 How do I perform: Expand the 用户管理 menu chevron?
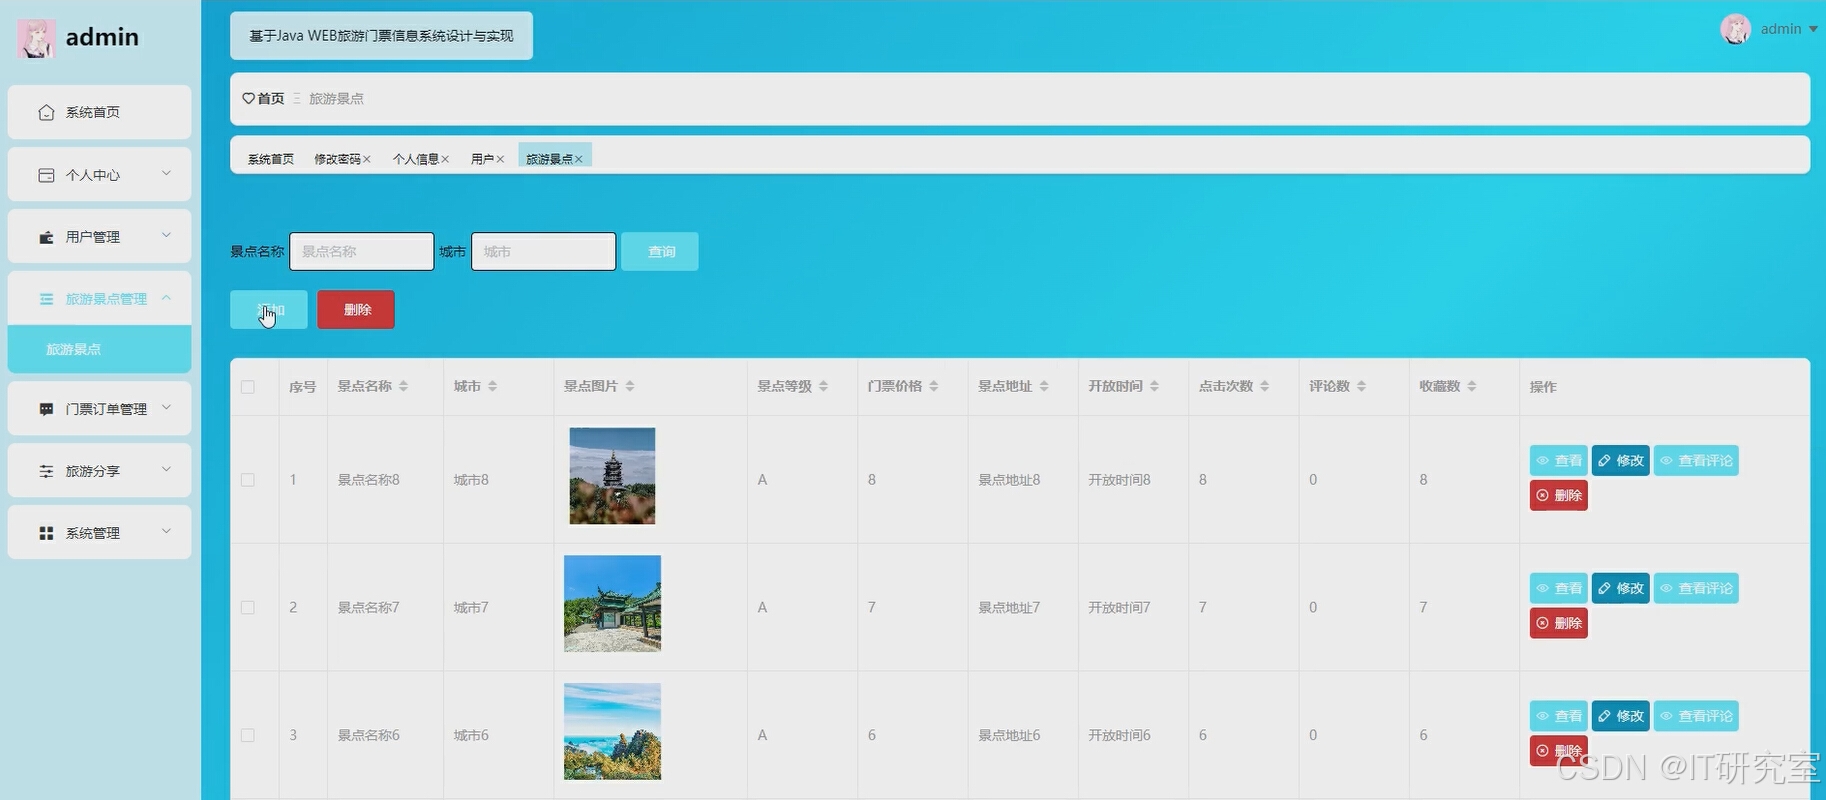pos(166,236)
